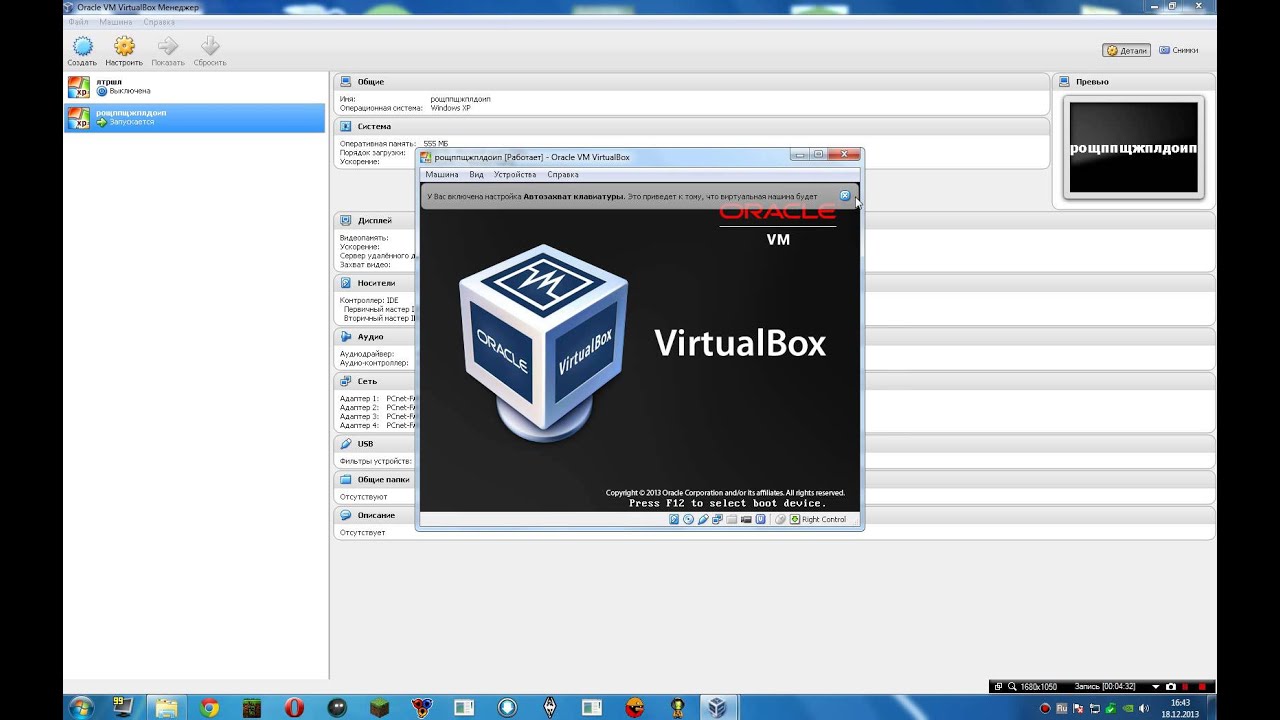
Task: Click blue download arrow taskbar icon
Action: [506, 707]
